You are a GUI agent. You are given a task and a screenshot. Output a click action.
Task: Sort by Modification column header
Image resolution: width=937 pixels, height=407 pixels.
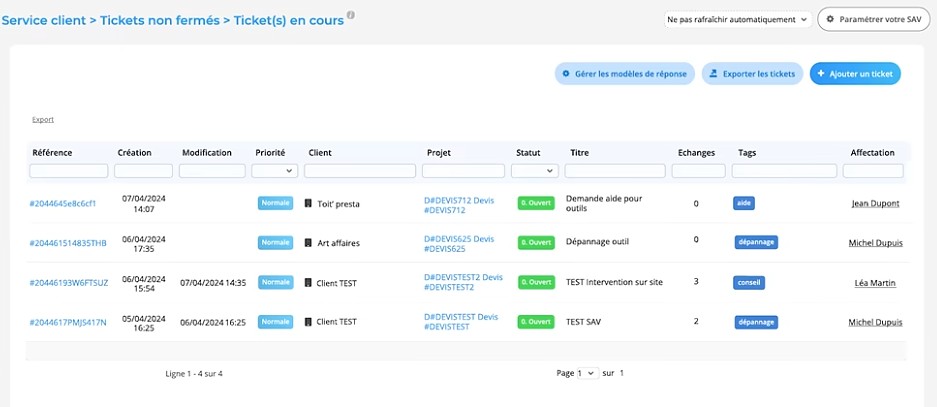click(207, 153)
